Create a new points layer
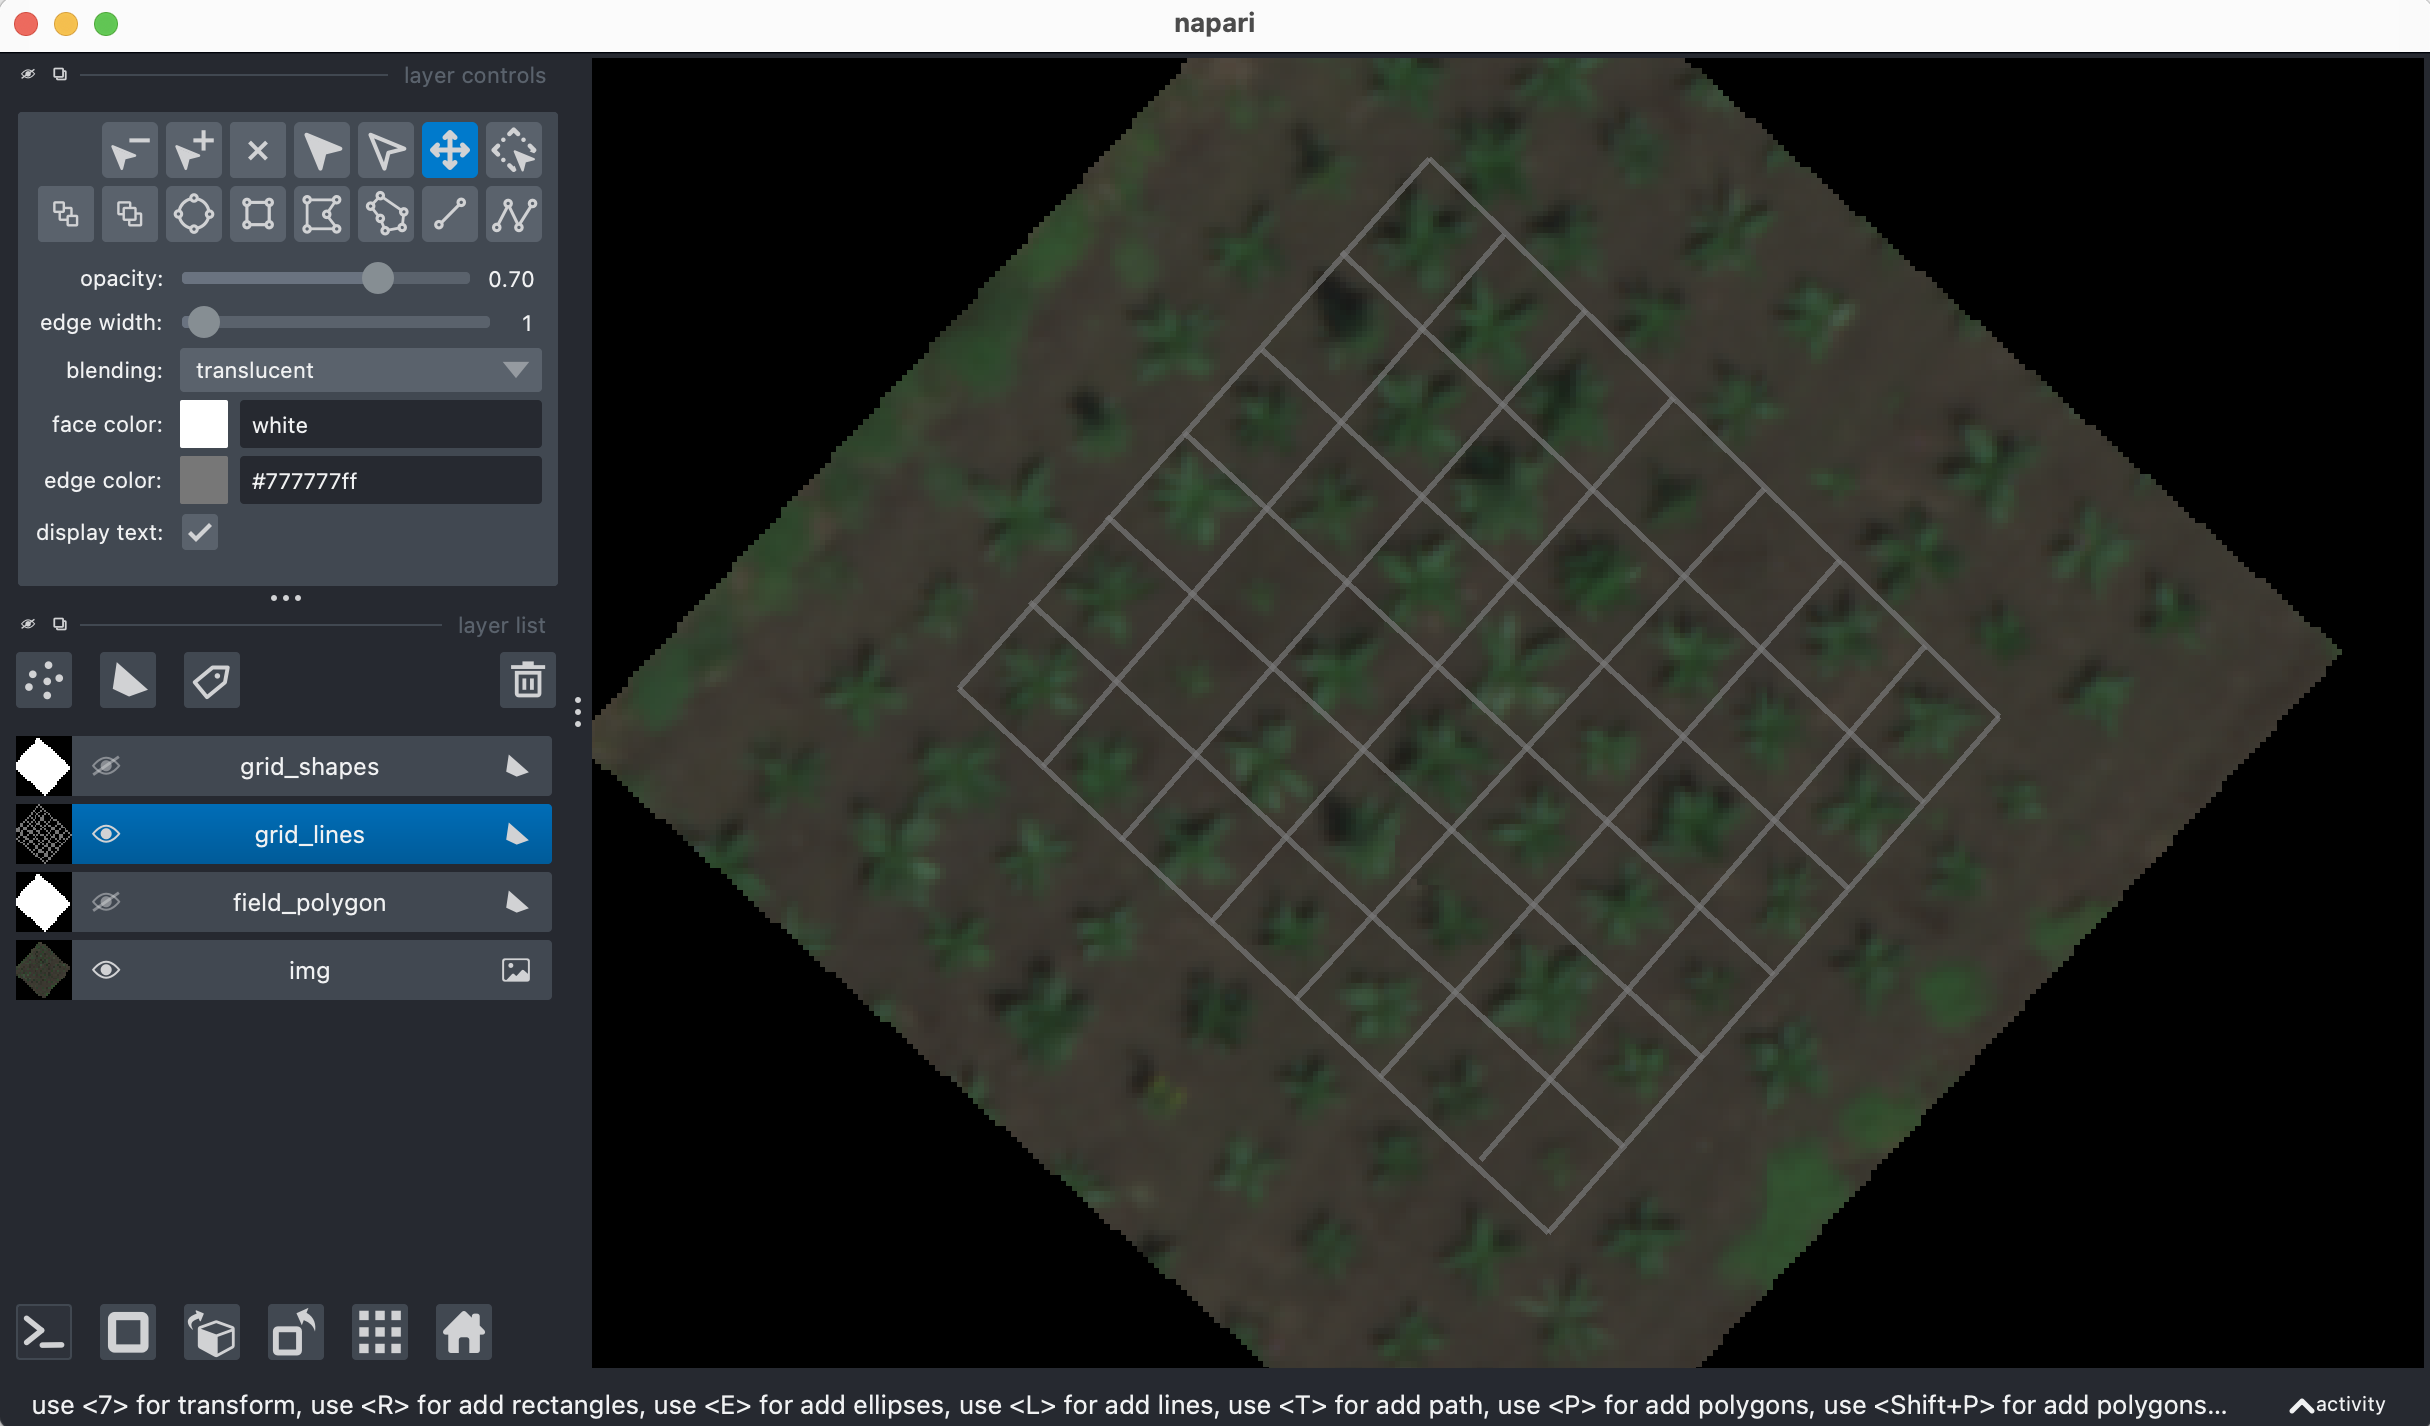This screenshot has height=1426, width=2430. (44, 681)
